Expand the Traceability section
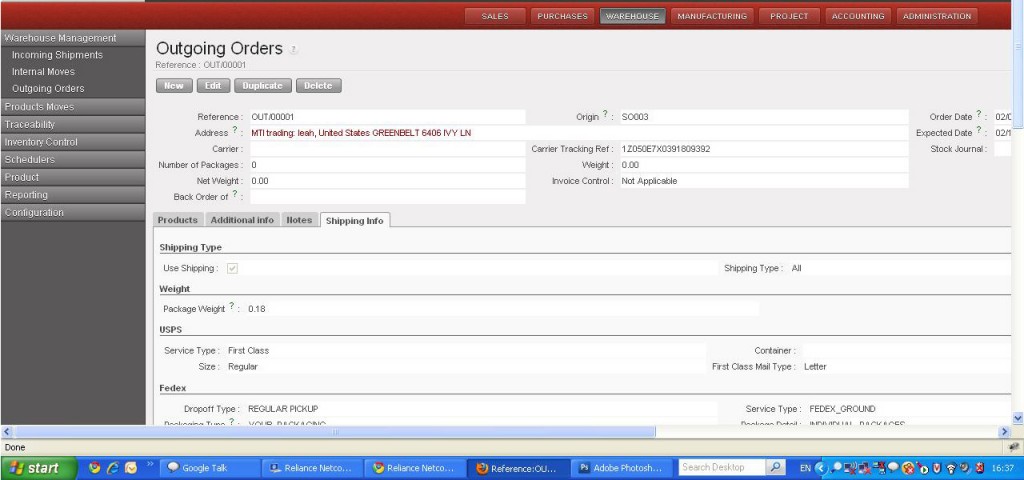The image size is (1024, 480). [72, 124]
